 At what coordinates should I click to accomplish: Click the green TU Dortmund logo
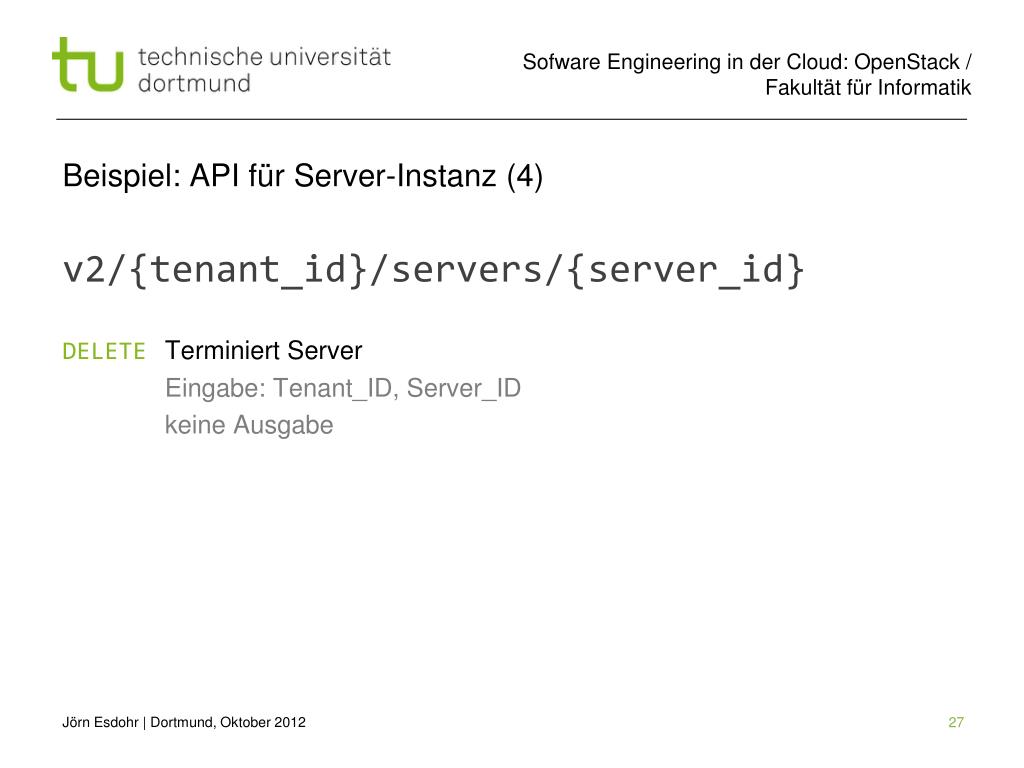(x=88, y=64)
